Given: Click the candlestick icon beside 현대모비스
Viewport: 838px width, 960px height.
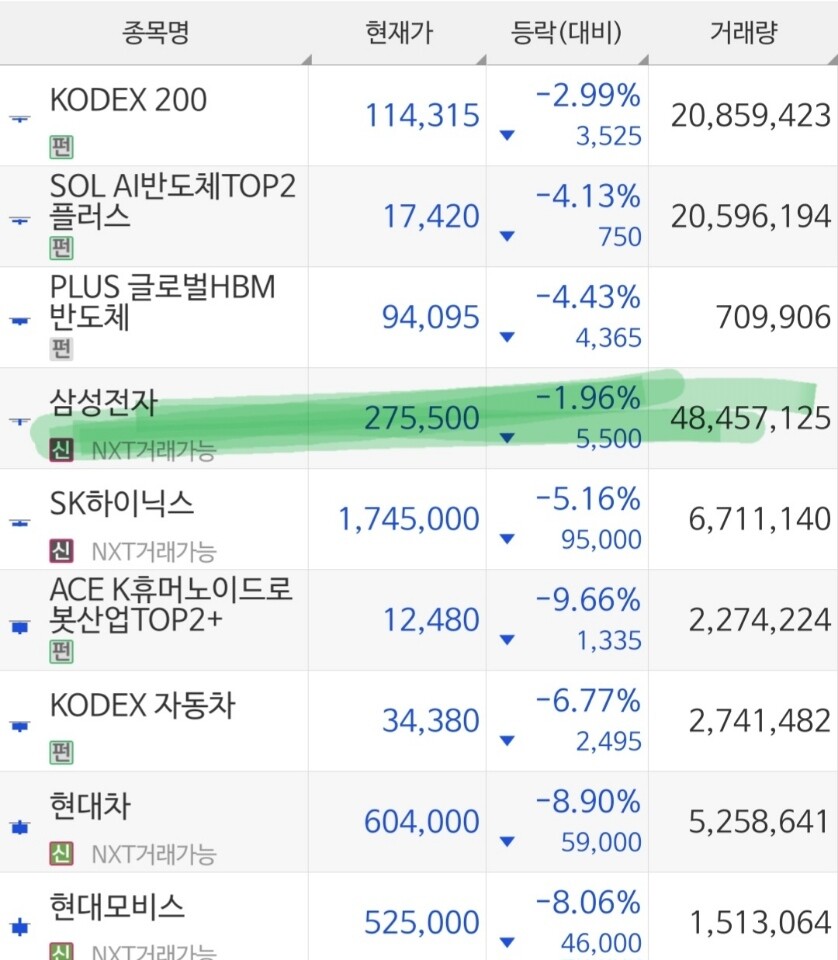Looking at the screenshot, I should point(20,927).
